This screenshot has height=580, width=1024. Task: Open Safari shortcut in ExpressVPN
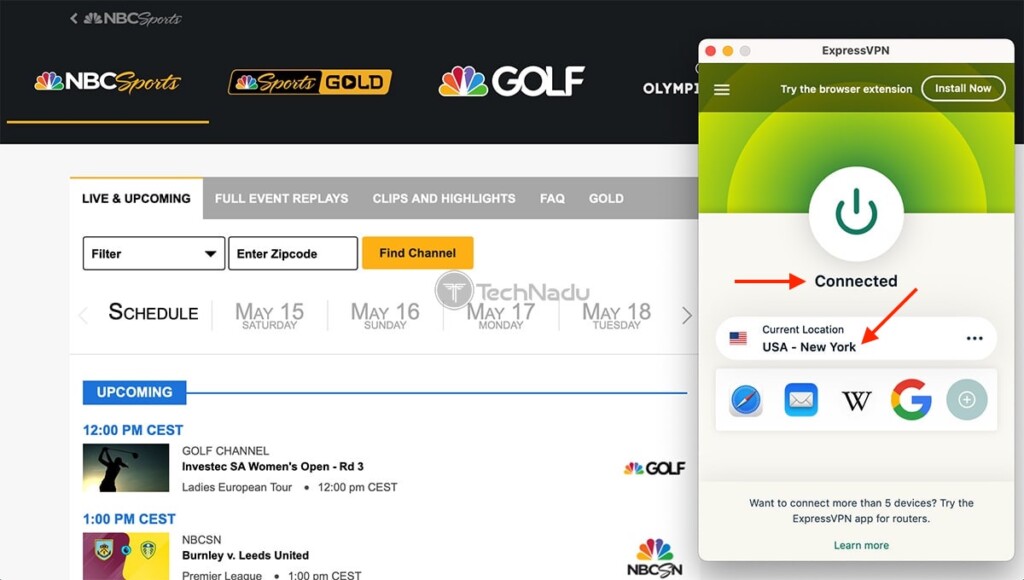[x=746, y=400]
